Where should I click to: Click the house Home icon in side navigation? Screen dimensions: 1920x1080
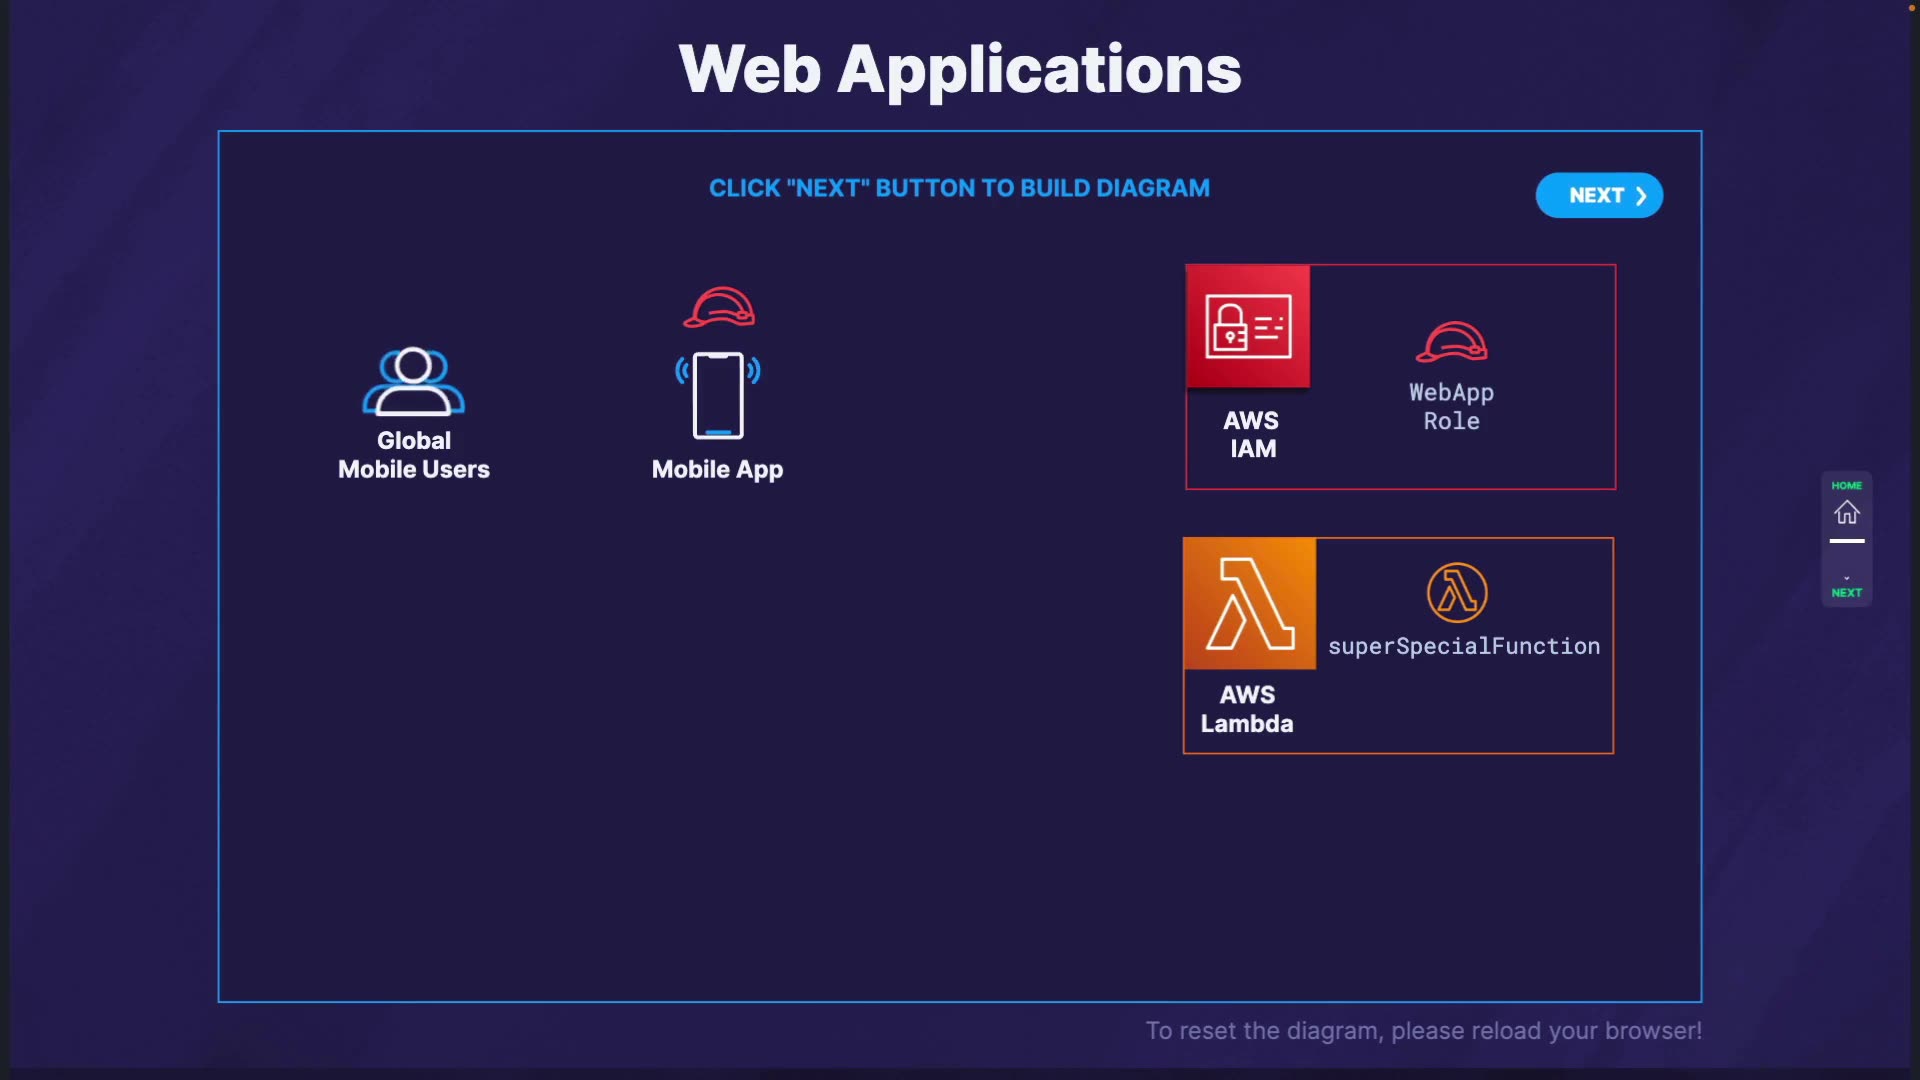coord(1846,513)
